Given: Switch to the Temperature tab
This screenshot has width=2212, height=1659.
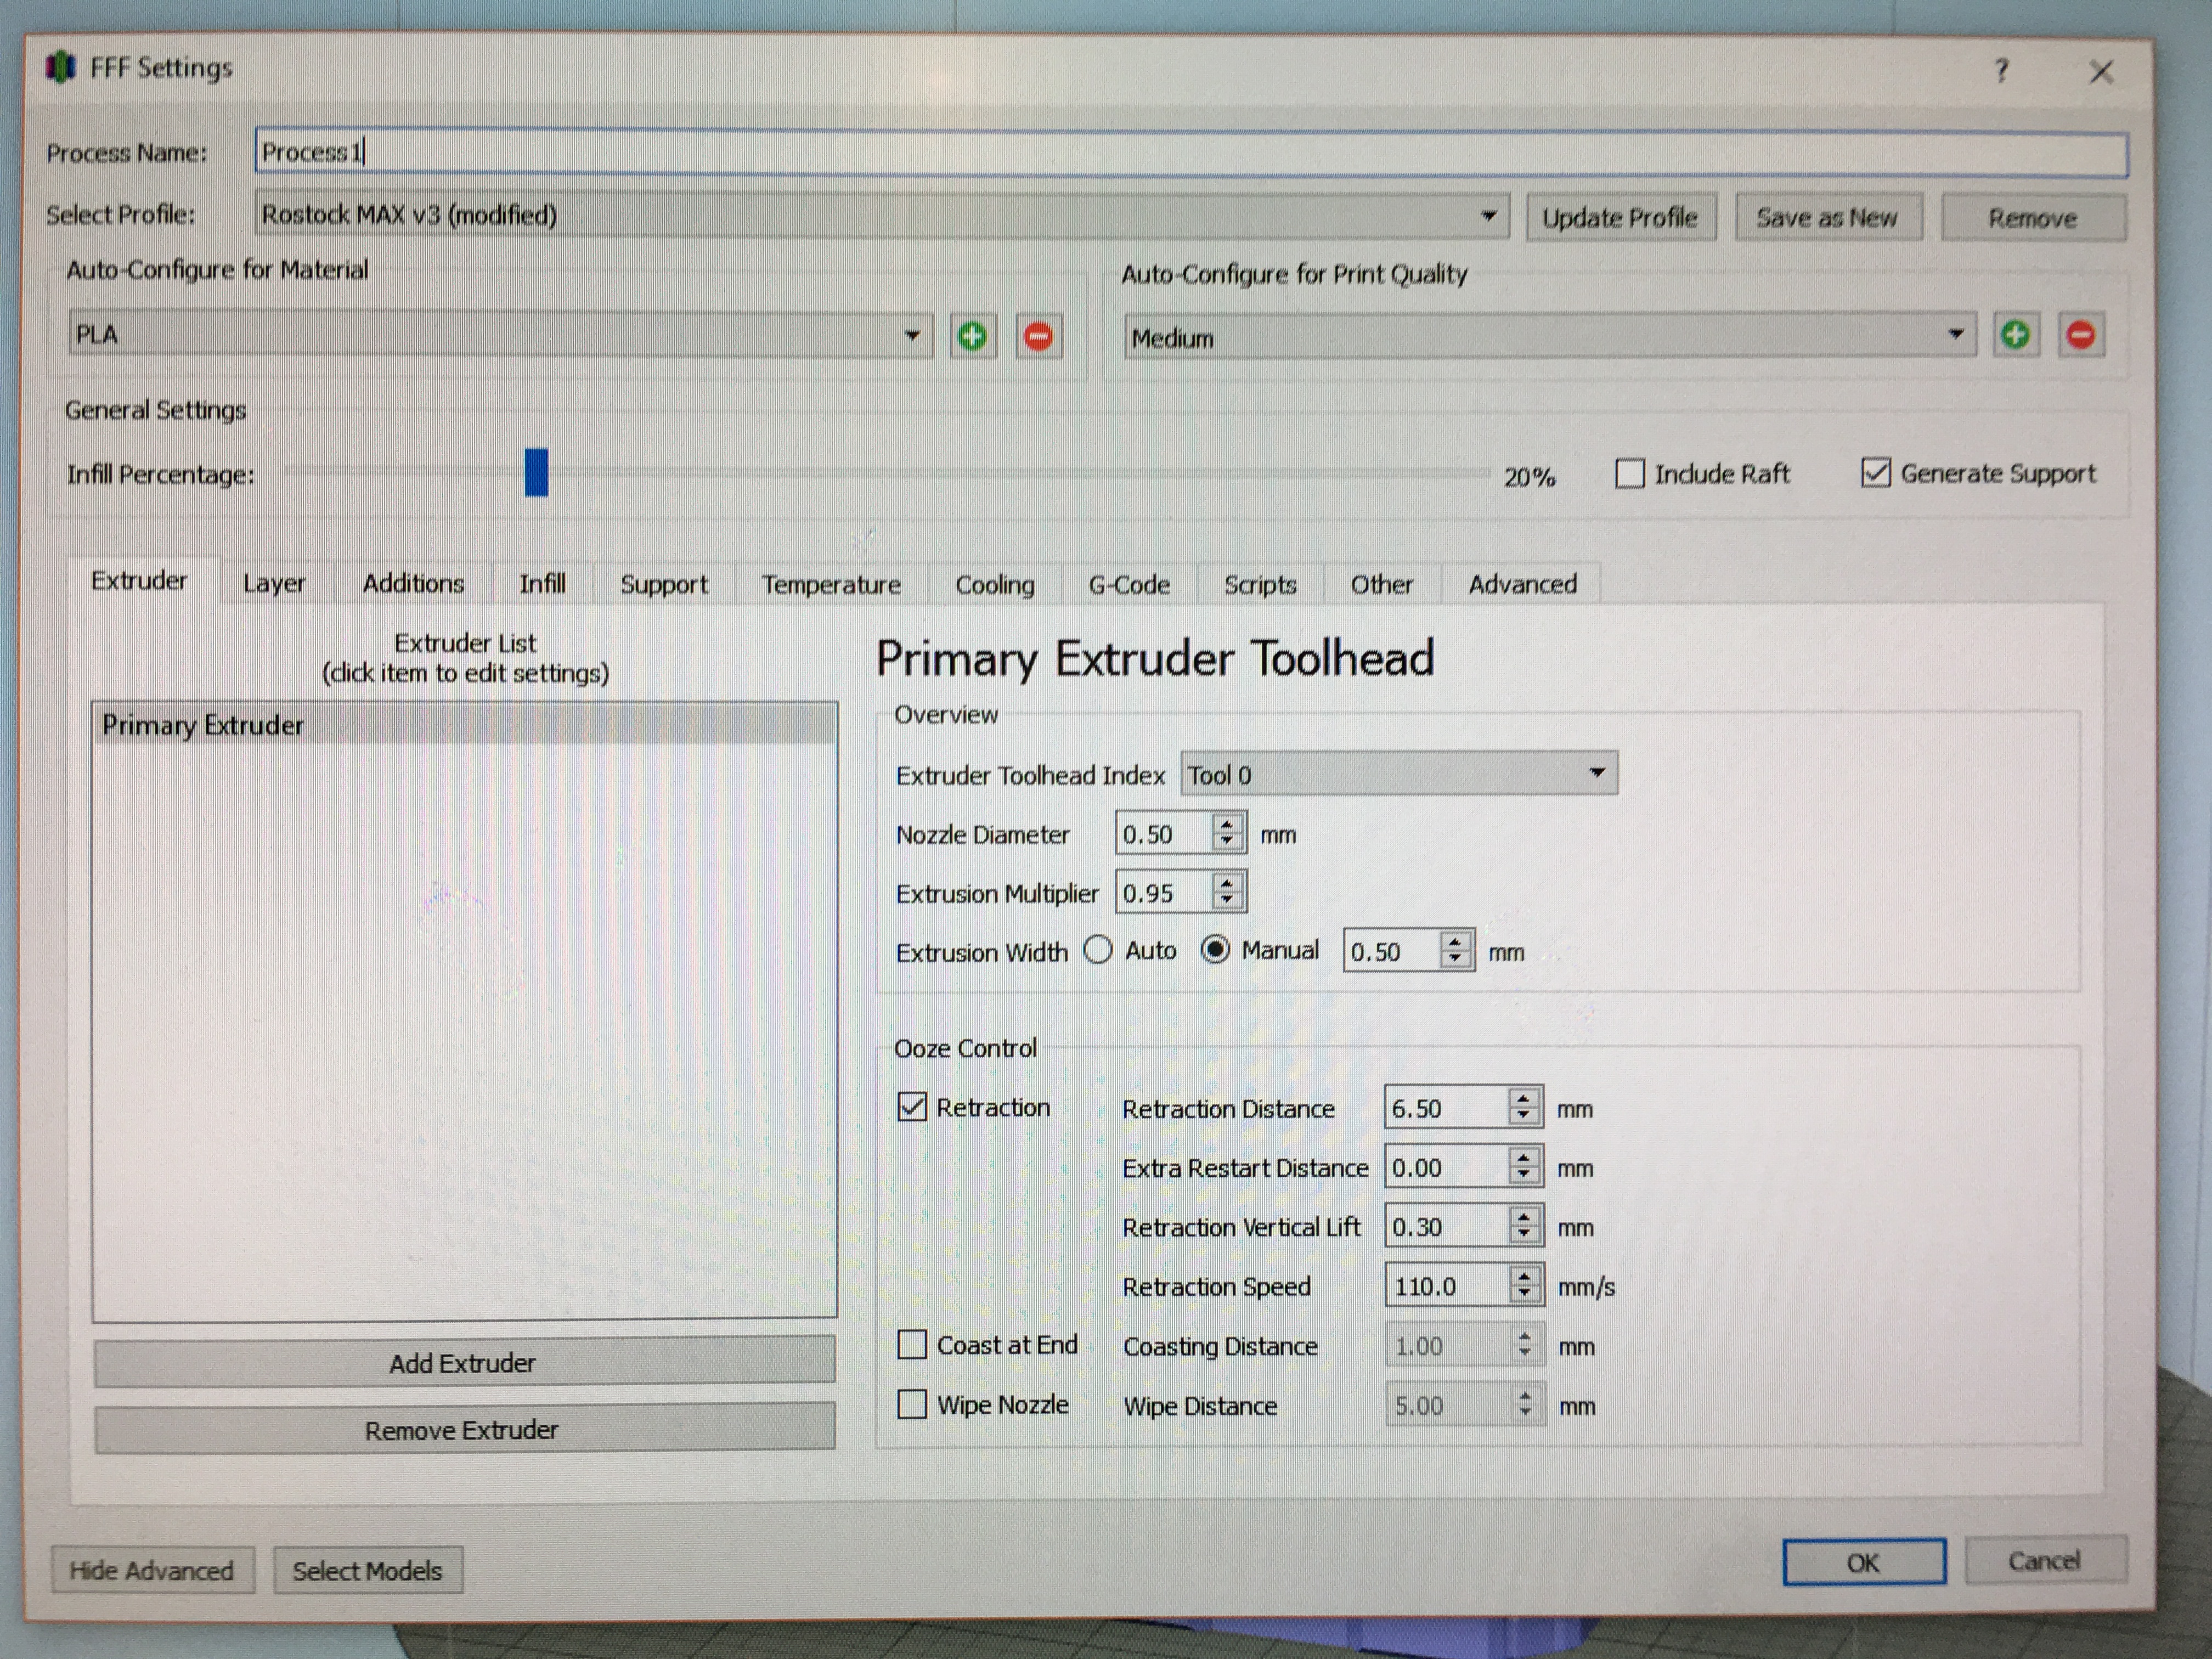Looking at the screenshot, I should click(831, 584).
